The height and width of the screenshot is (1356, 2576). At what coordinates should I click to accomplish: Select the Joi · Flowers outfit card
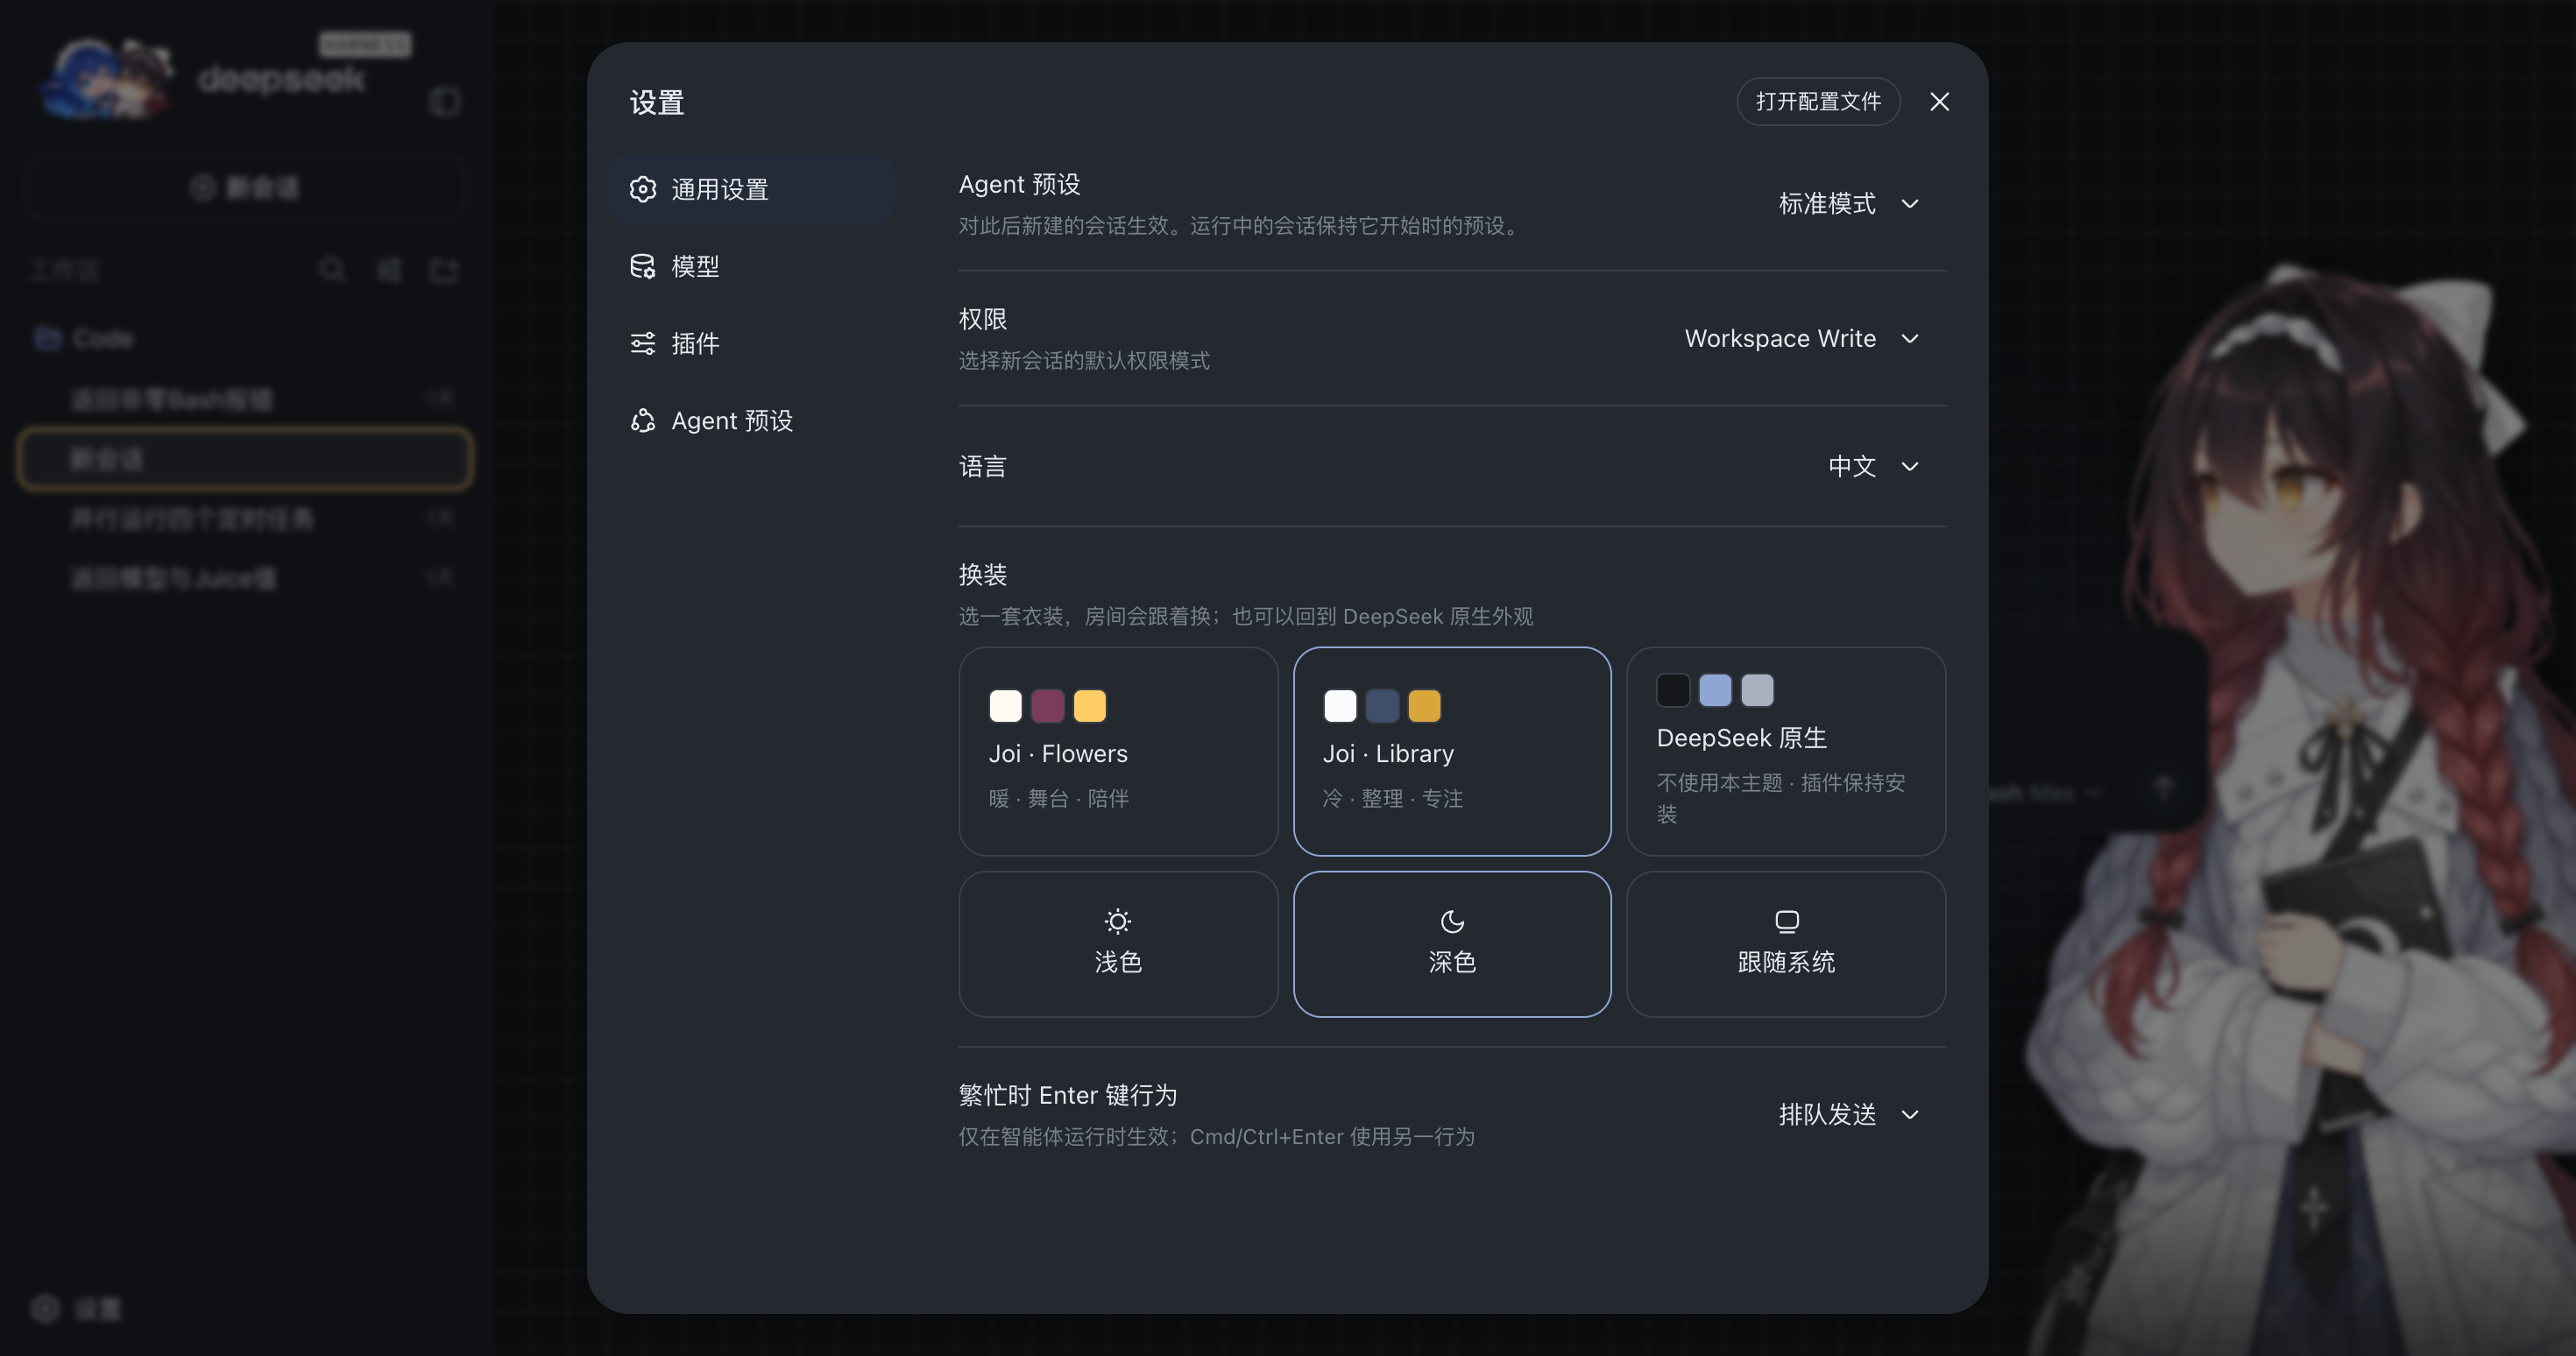[1118, 751]
